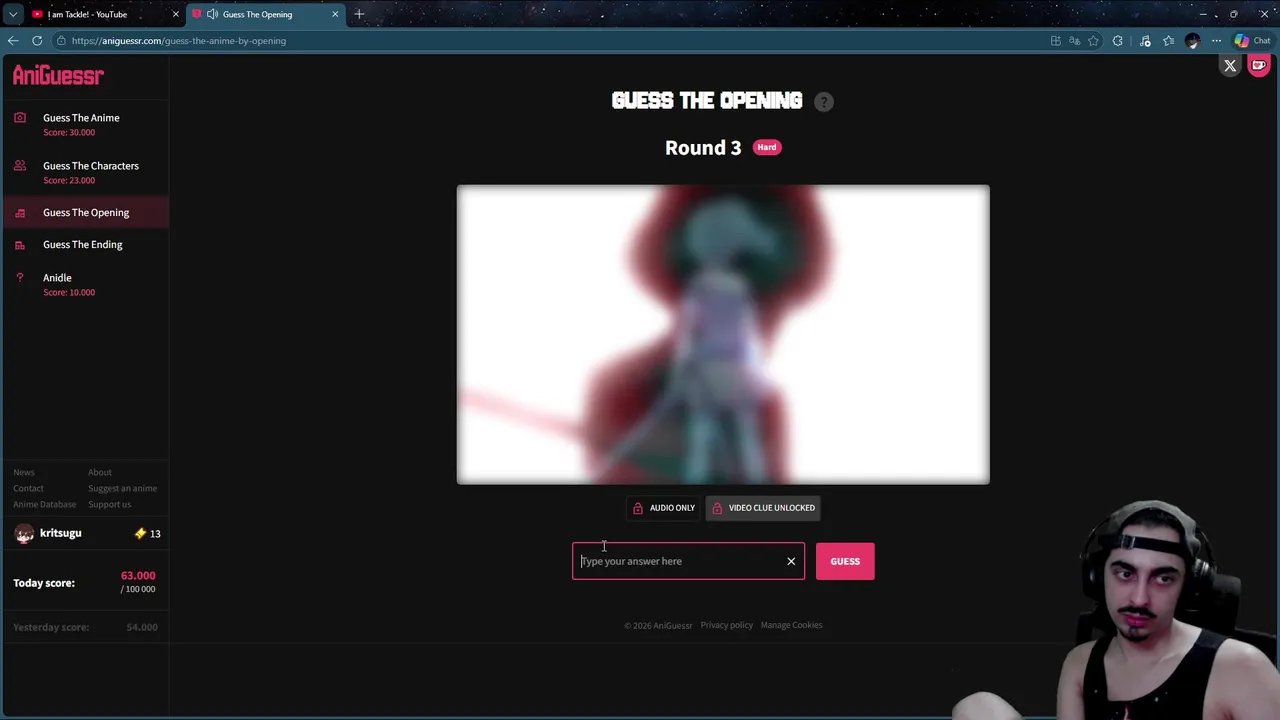This screenshot has width=1280, height=720.
Task: Close the Guess The Opening tab
Action: click(x=335, y=14)
